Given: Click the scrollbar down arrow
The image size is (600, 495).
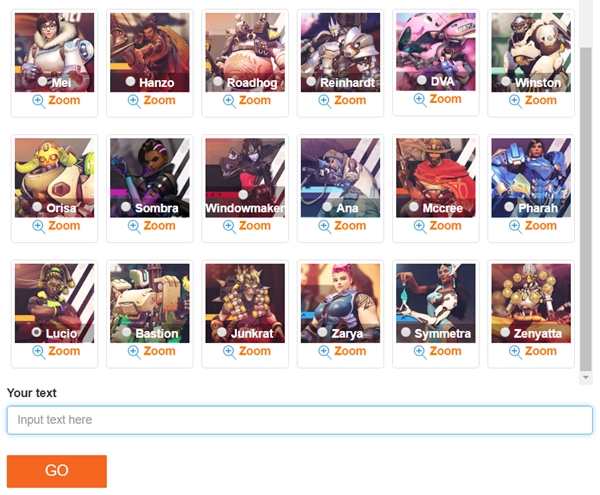Looking at the screenshot, I should [x=585, y=377].
